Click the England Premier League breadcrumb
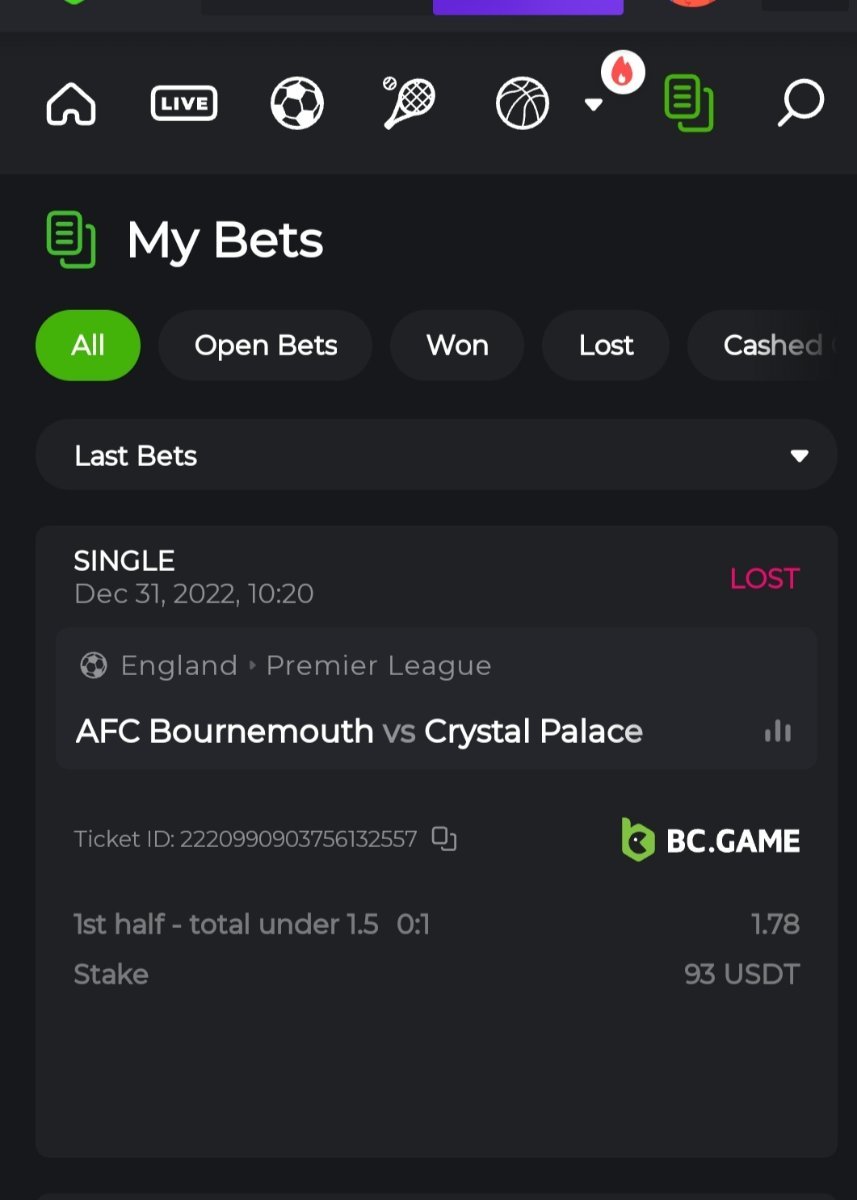Screen dimensions: 857x1200 (305, 666)
